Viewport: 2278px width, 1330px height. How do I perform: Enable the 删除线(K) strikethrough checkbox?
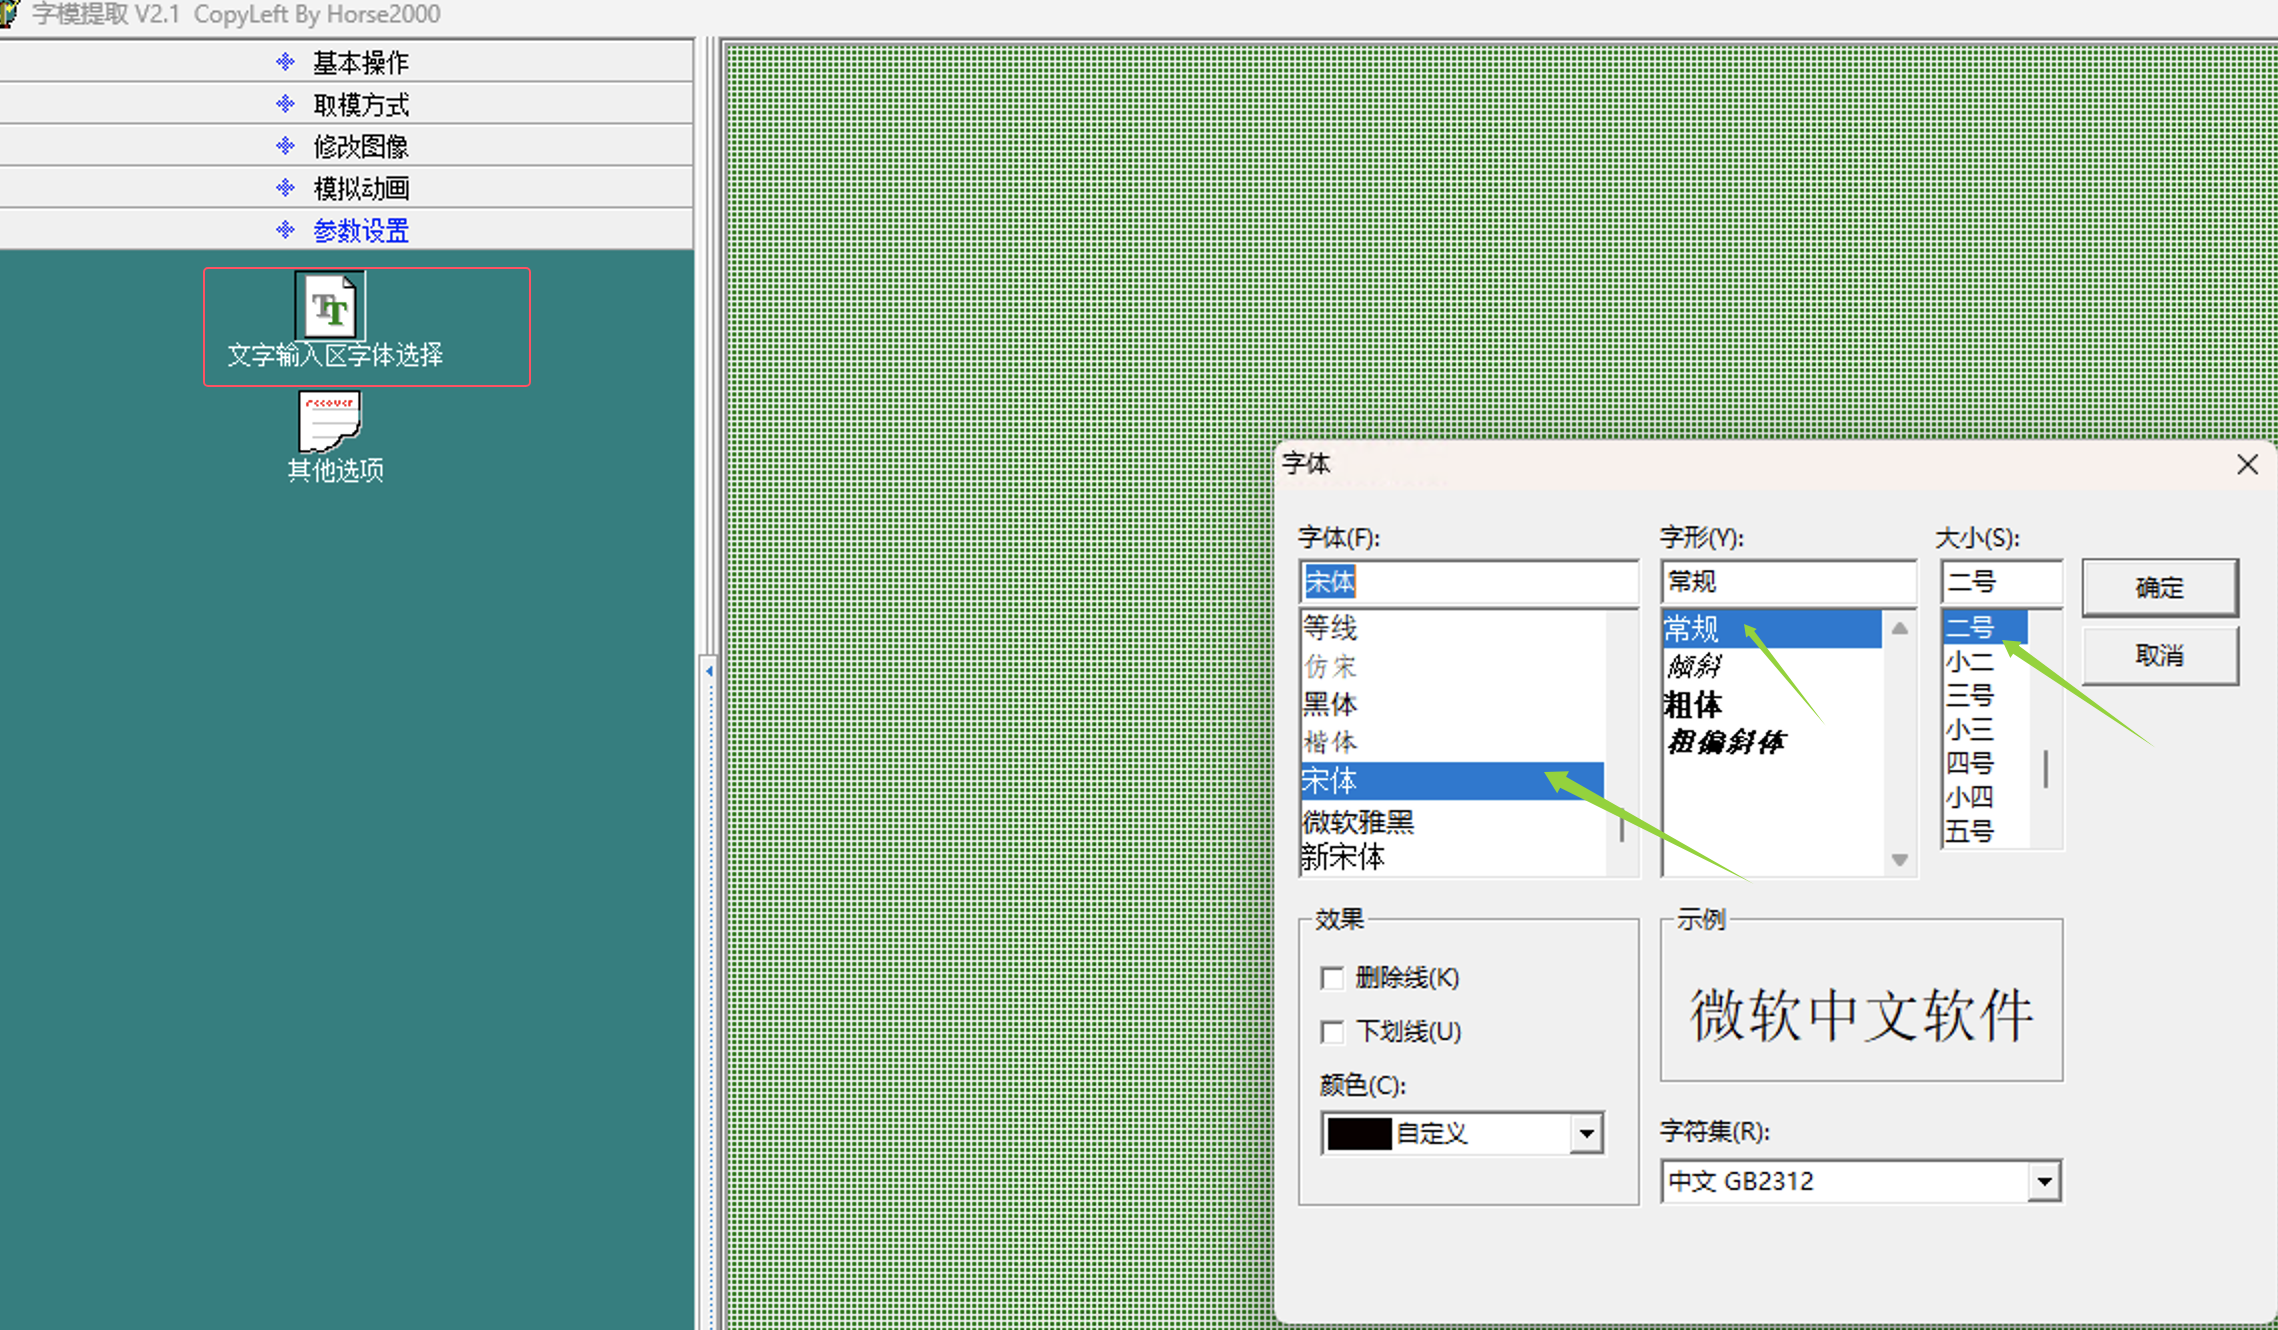1331,977
